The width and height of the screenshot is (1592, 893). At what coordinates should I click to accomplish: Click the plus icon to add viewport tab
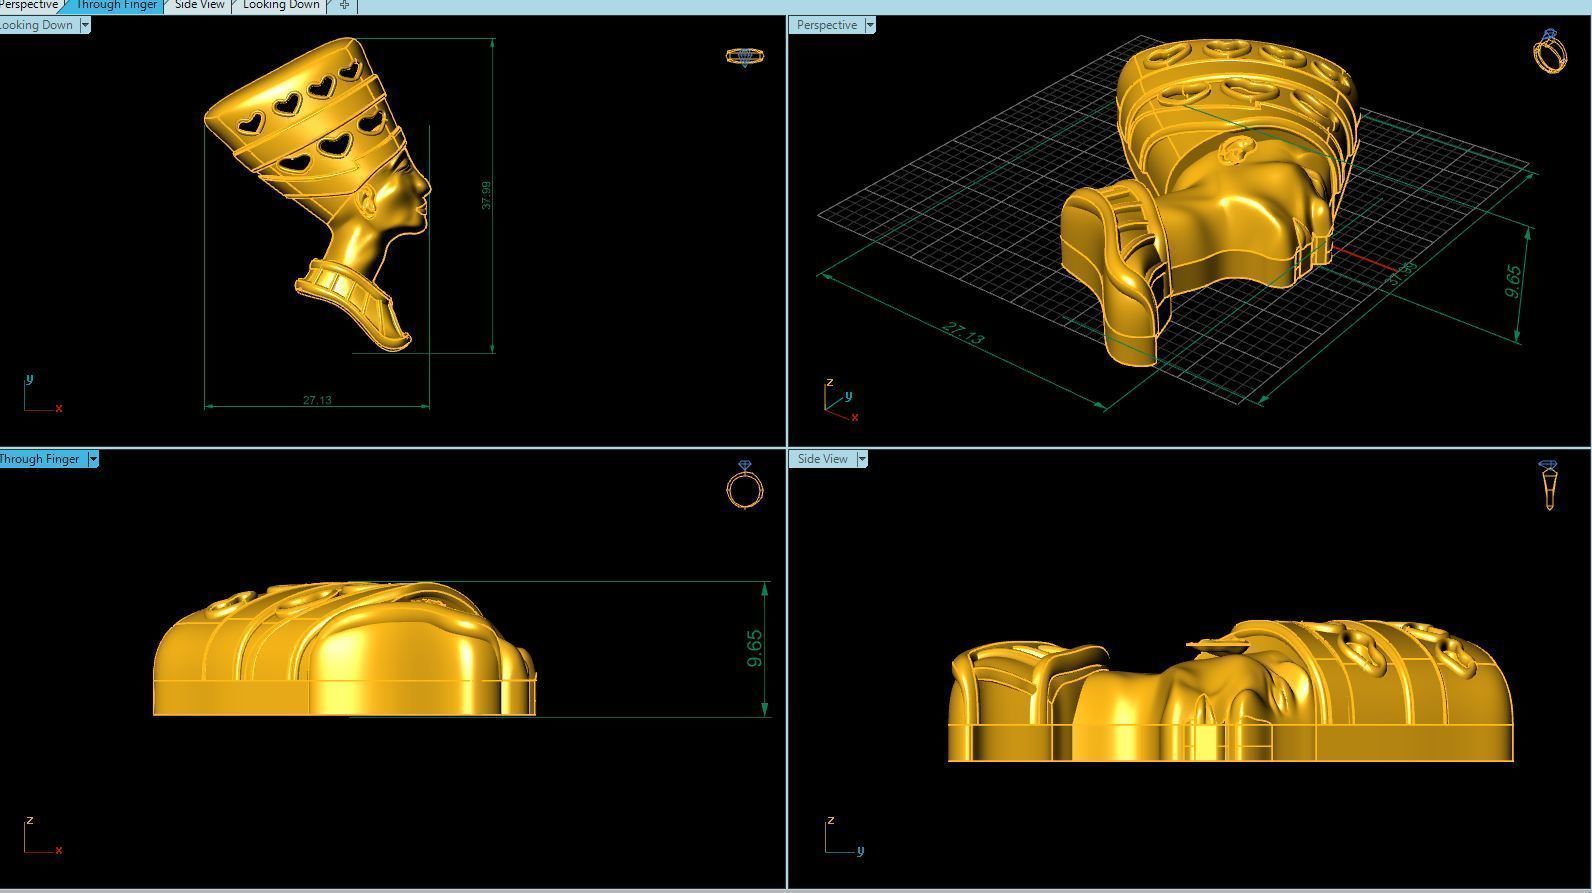(344, 5)
